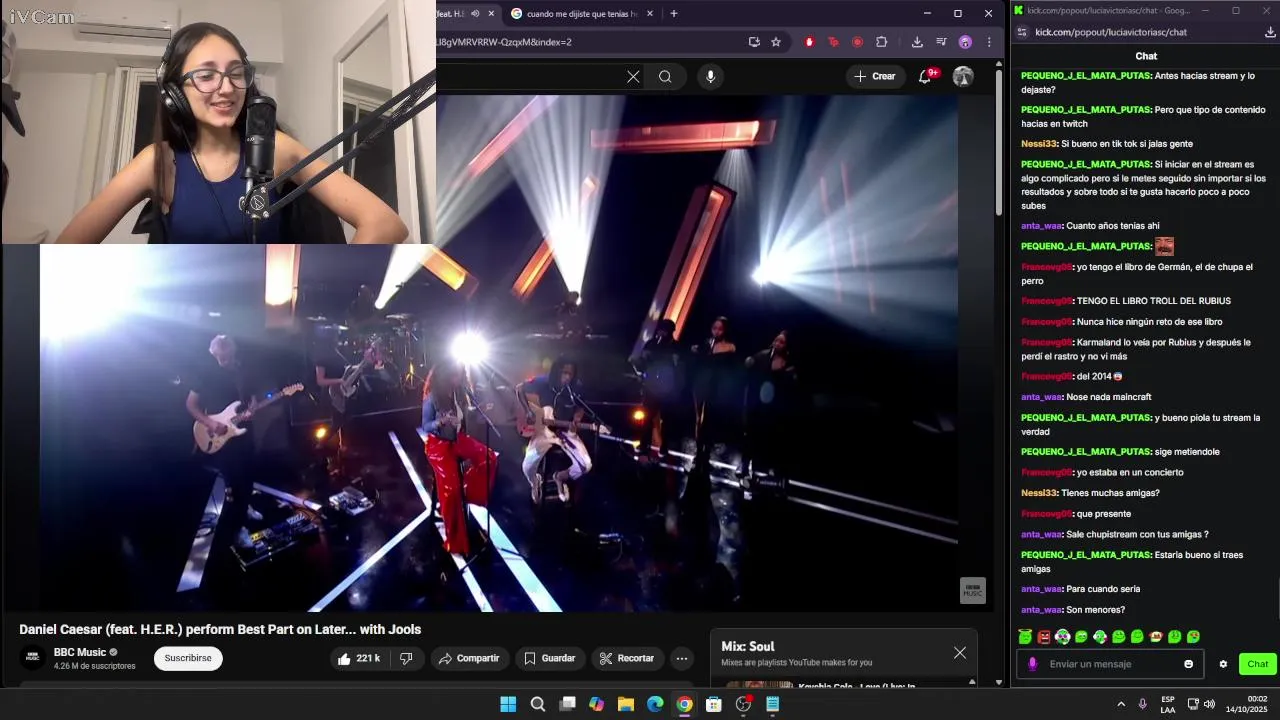Open a new Chrome tab
This screenshot has height=720, width=1280.
tap(674, 14)
